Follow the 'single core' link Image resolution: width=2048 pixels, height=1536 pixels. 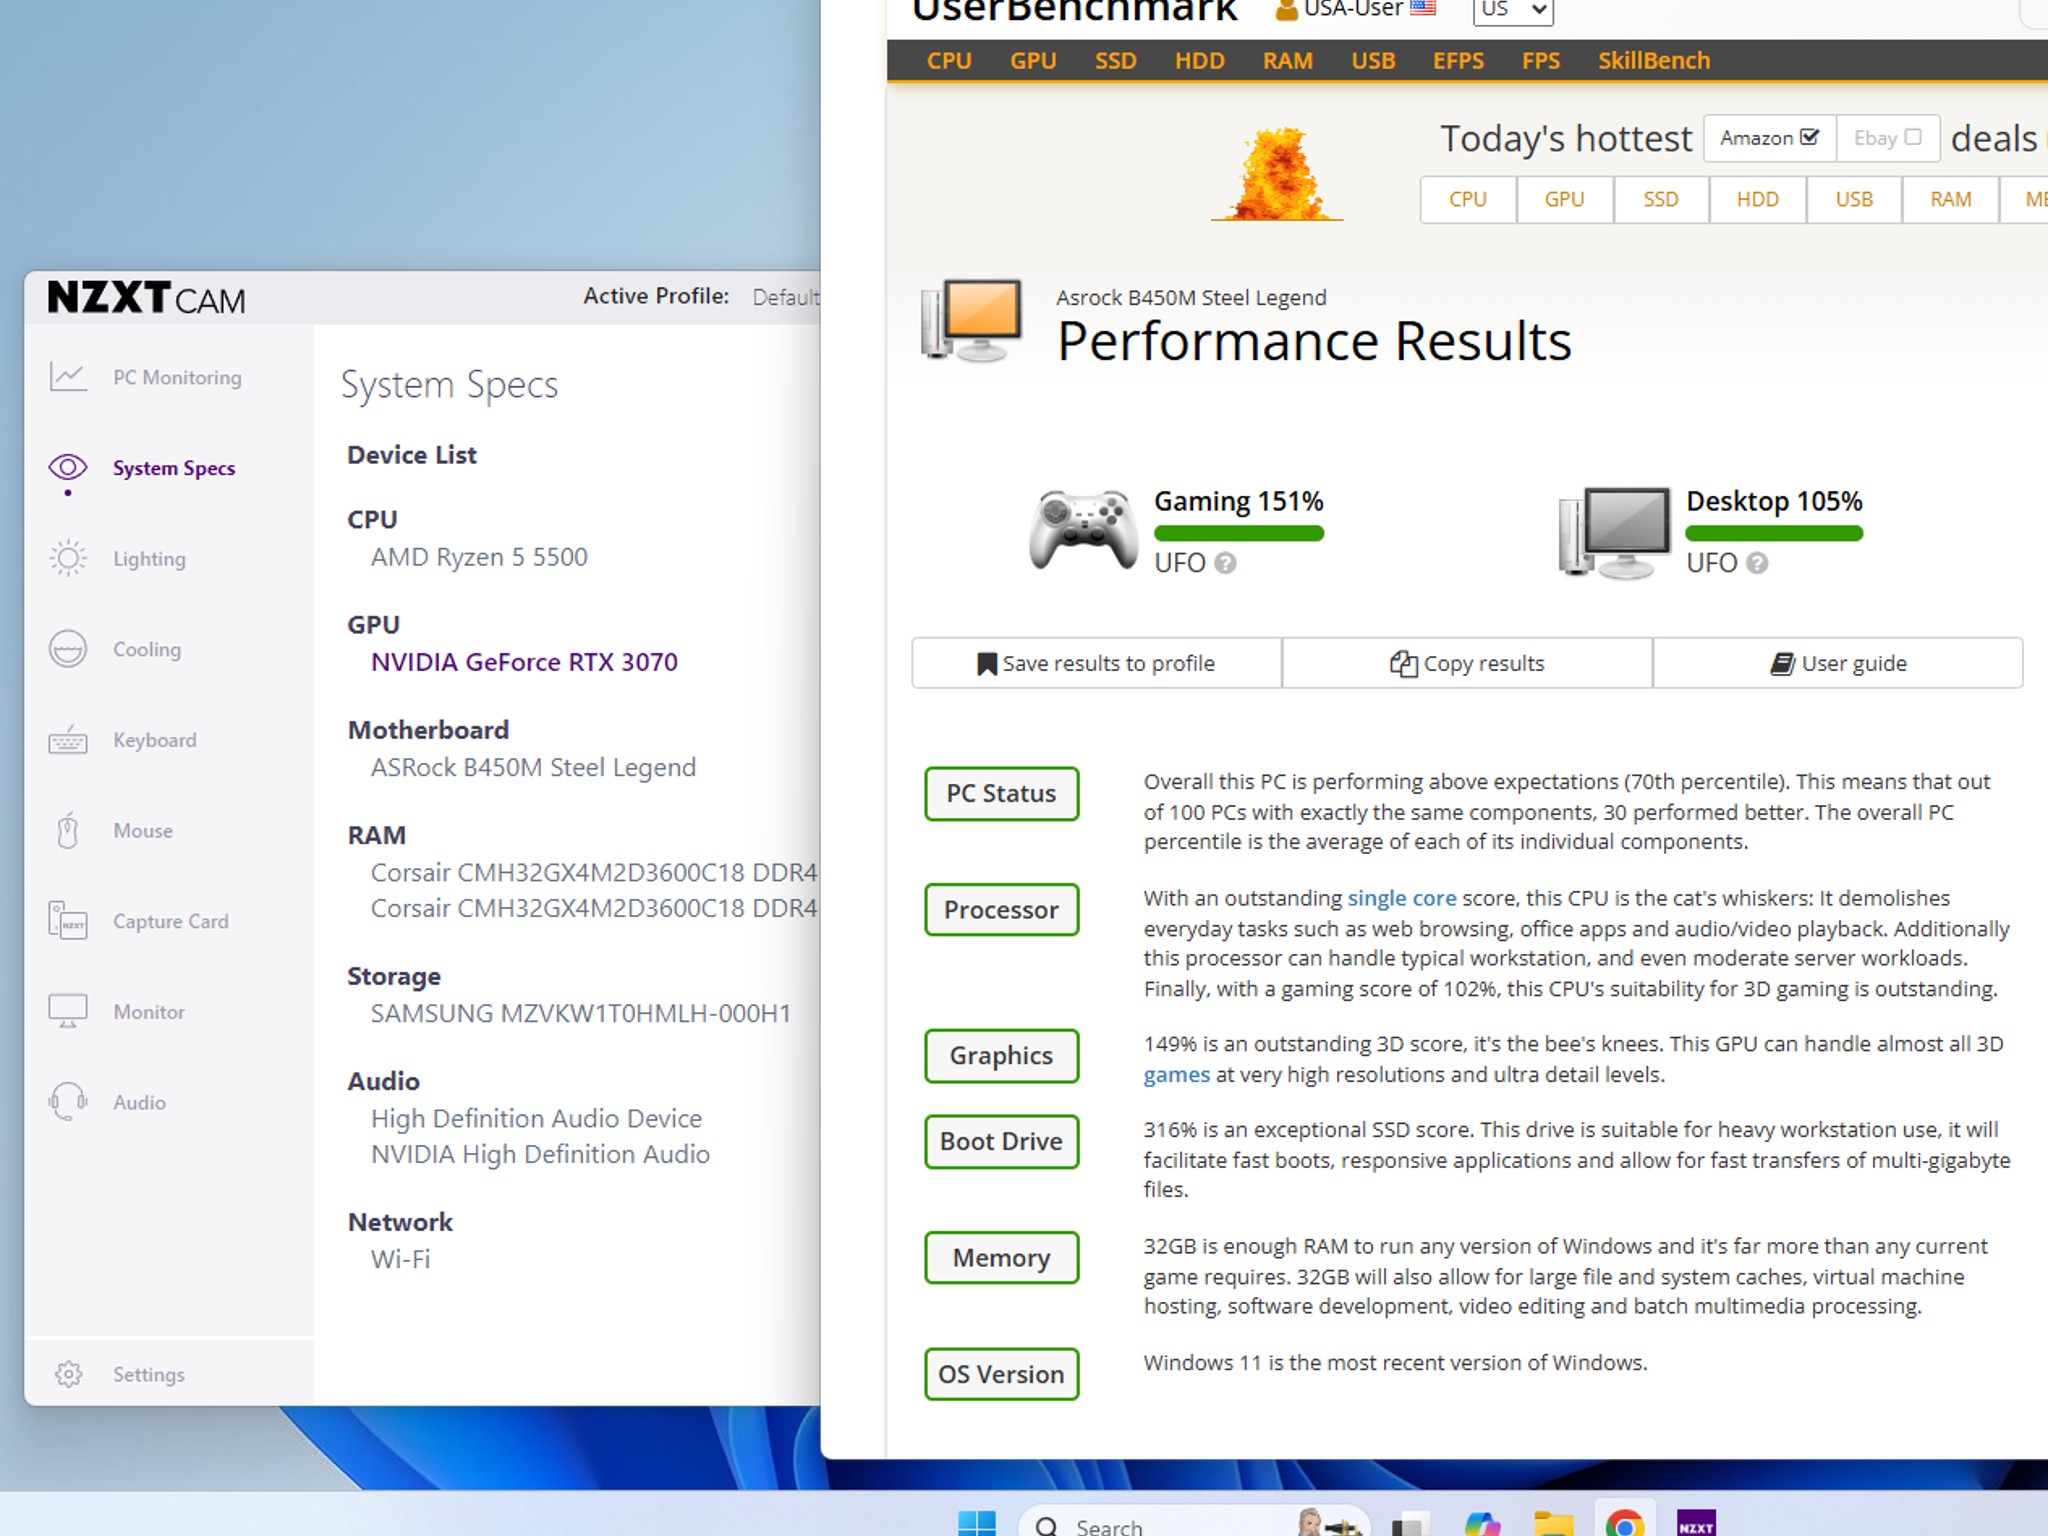click(x=1401, y=898)
